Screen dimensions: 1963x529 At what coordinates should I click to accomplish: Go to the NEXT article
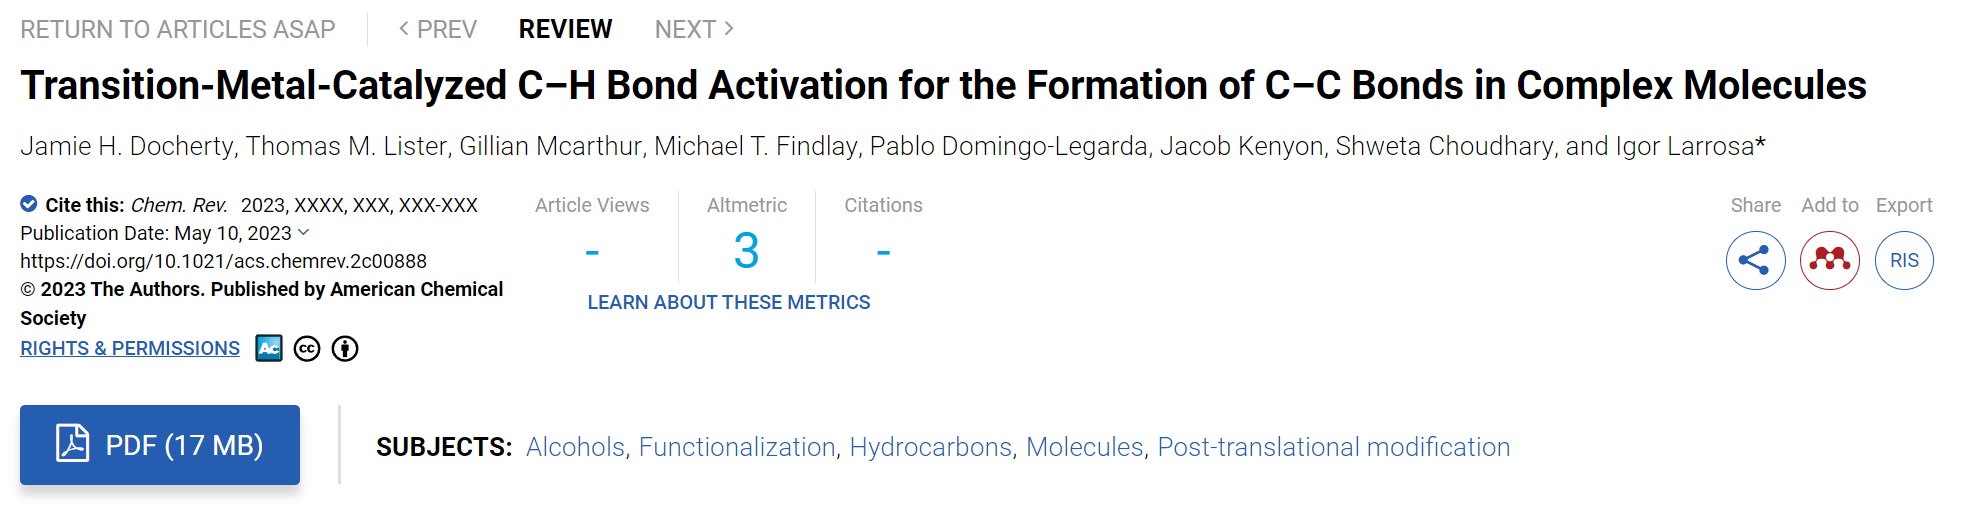pos(695,29)
